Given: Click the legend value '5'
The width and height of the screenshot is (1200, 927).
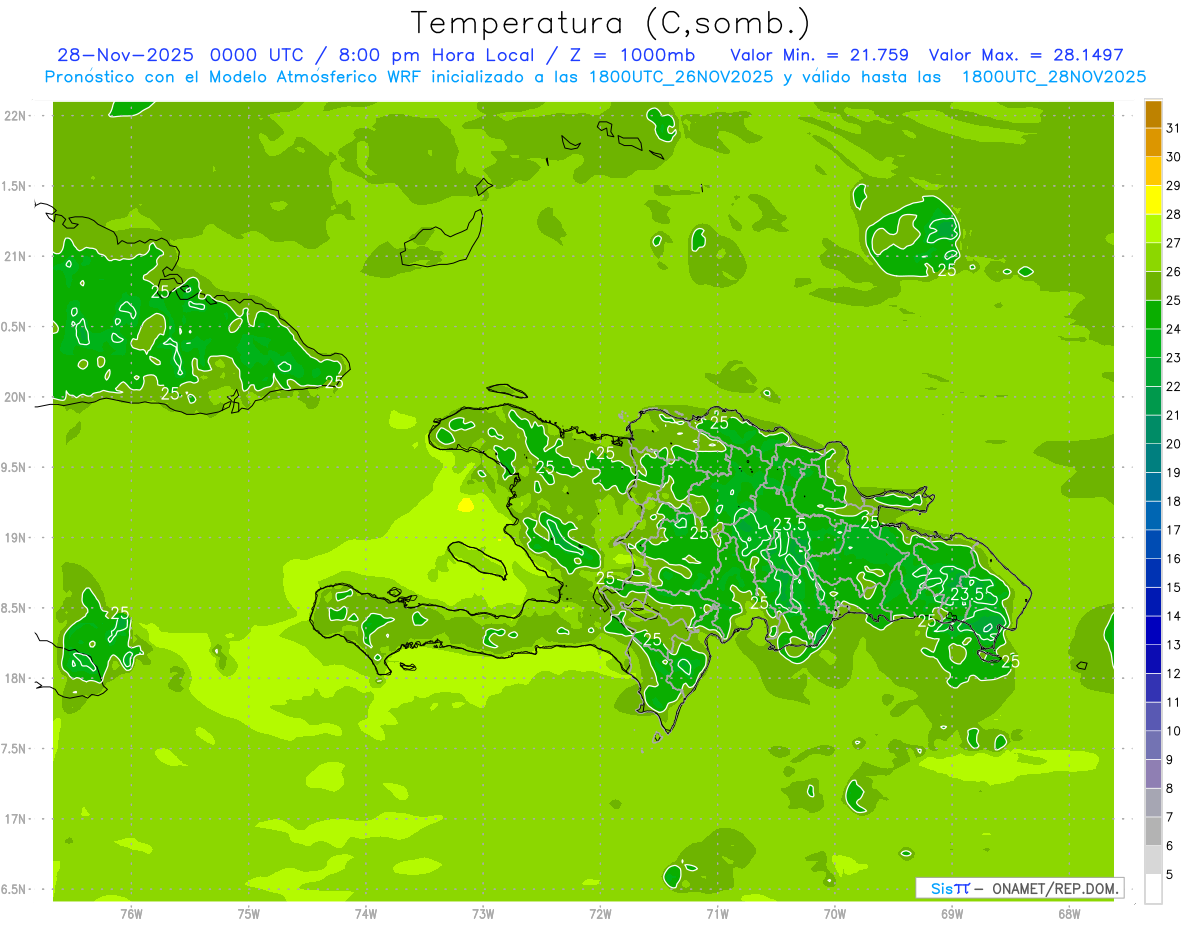Looking at the screenshot, I should 1170,875.
